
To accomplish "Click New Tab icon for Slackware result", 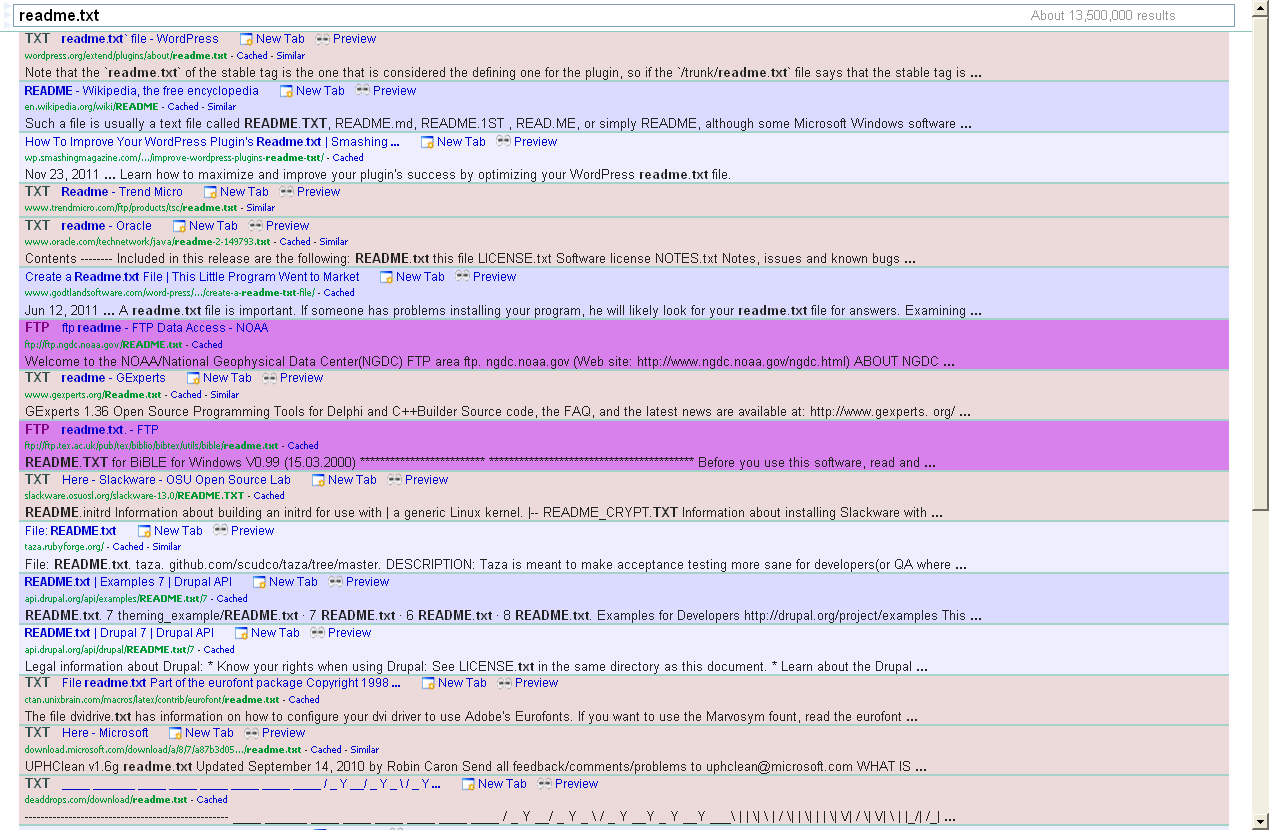I will (318, 480).
